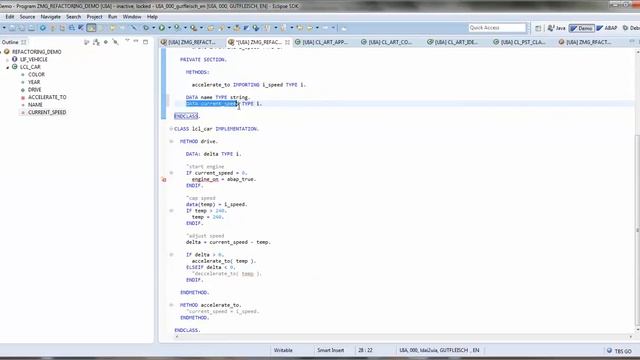This screenshot has width=640, height=360.
Task: Click the error marker beside engine_on line
Action: tap(164, 179)
